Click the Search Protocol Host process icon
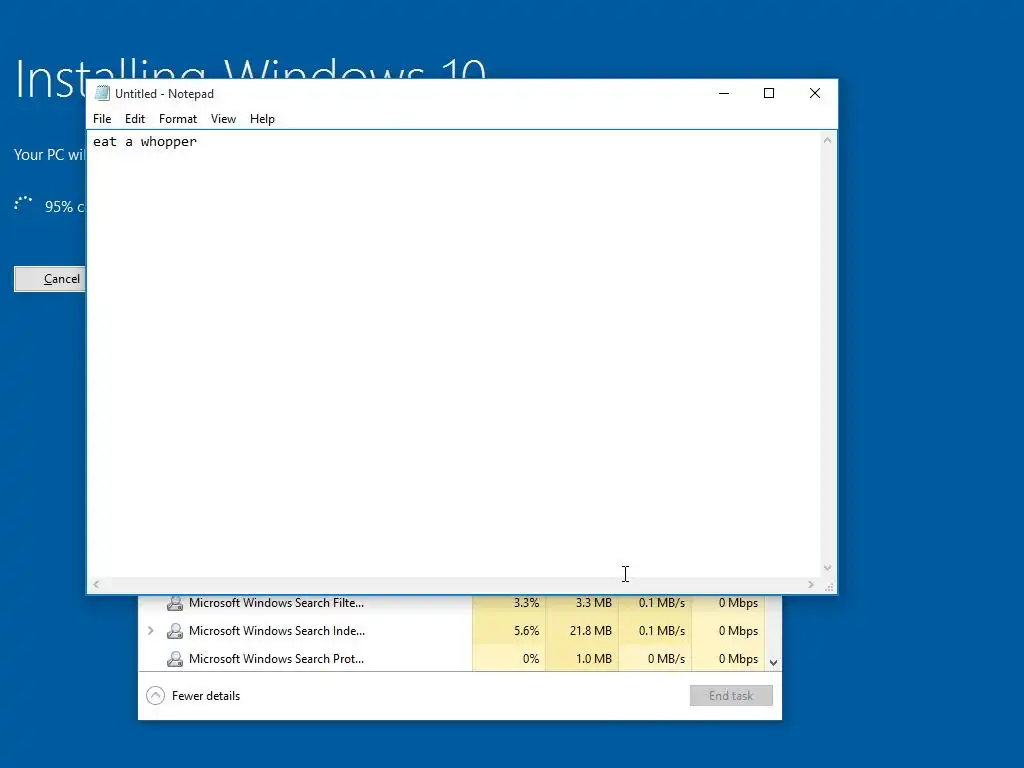This screenshot has height=768, width=1024. click(174, 659)
